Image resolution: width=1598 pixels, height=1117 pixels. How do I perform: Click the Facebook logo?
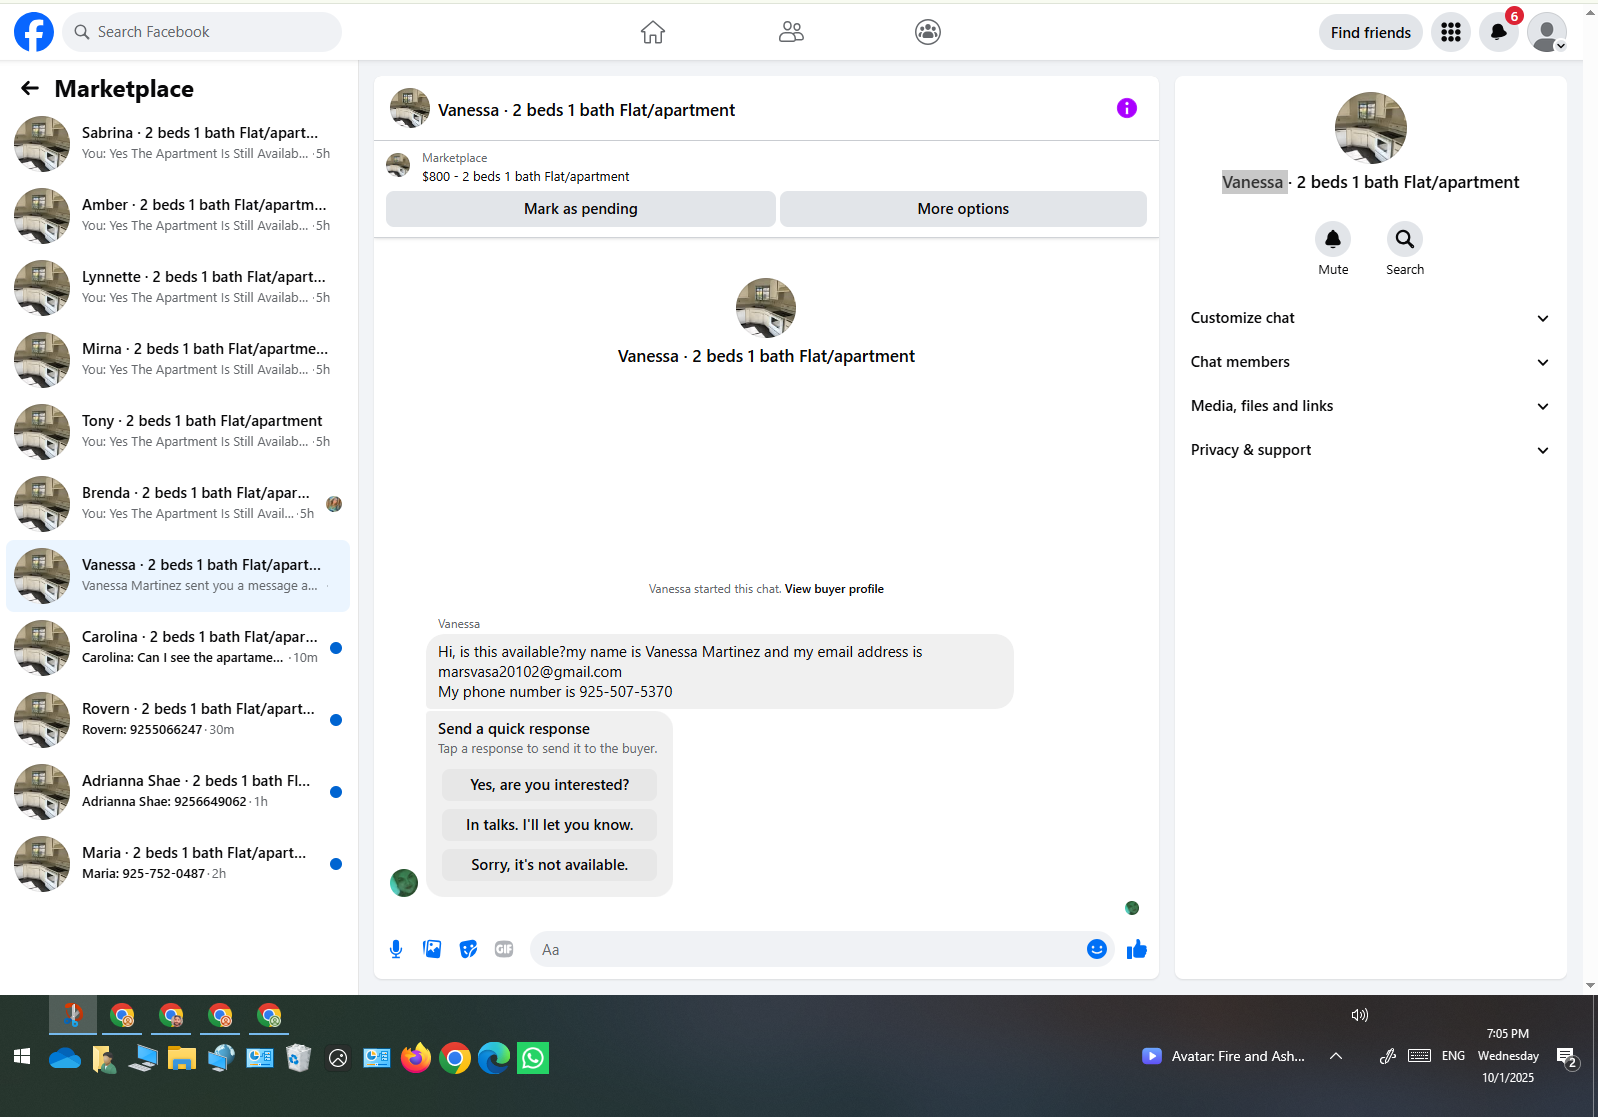(x=34, y=32)
